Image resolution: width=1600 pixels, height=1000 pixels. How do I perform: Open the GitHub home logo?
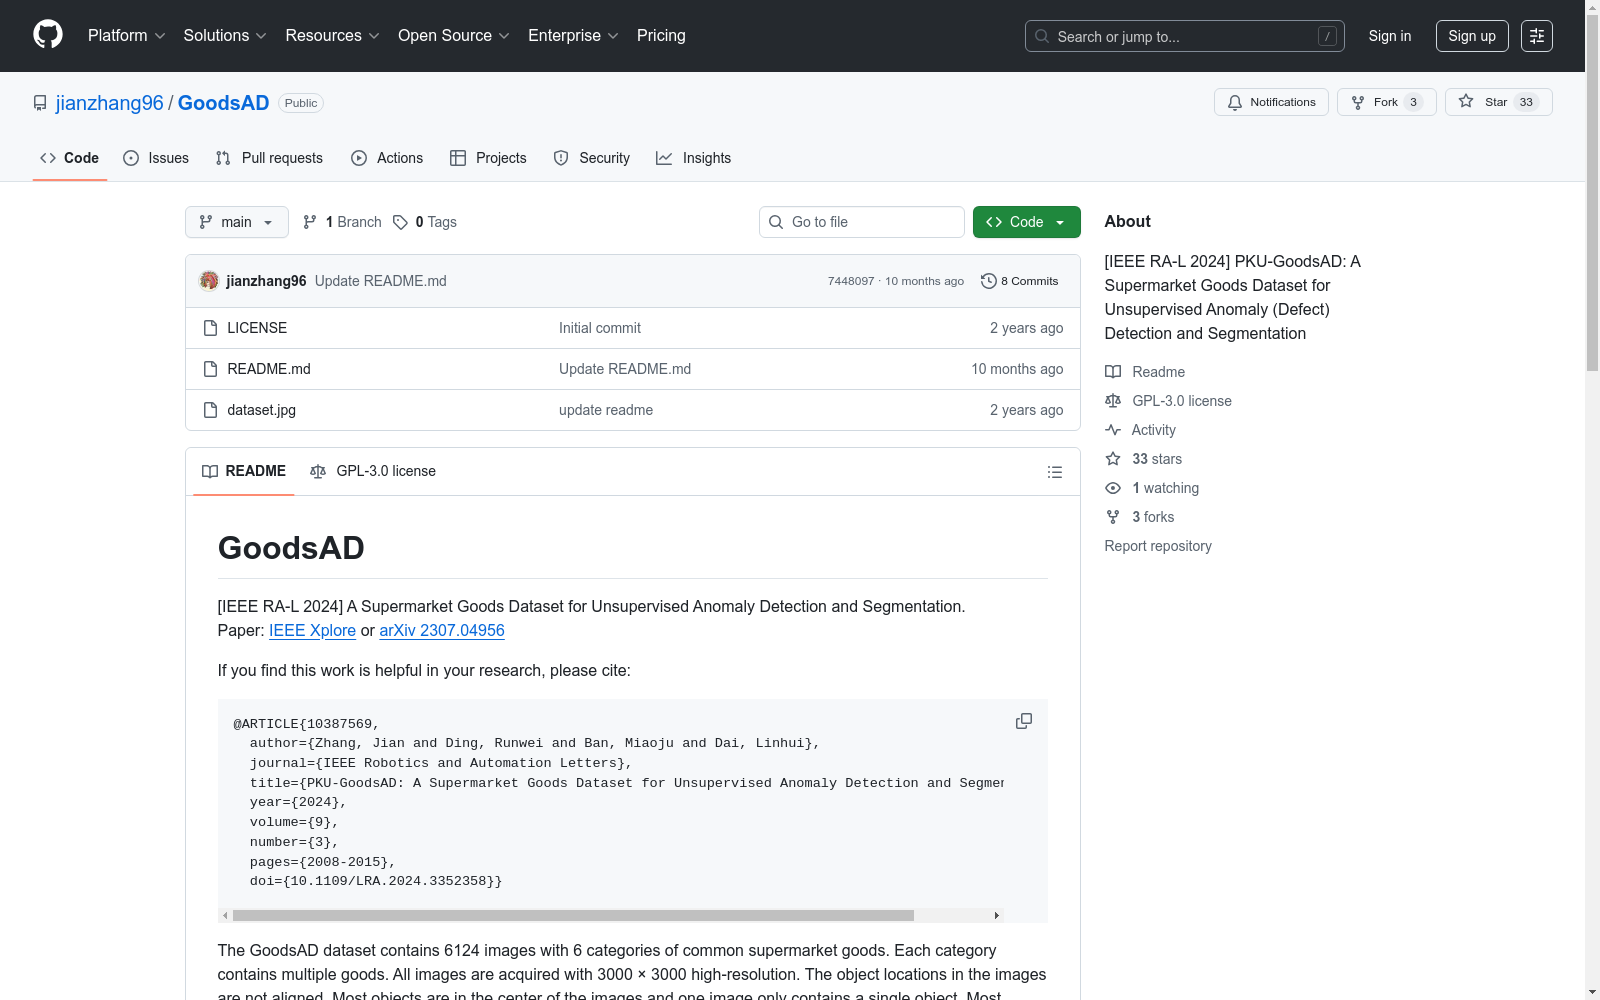48,35
